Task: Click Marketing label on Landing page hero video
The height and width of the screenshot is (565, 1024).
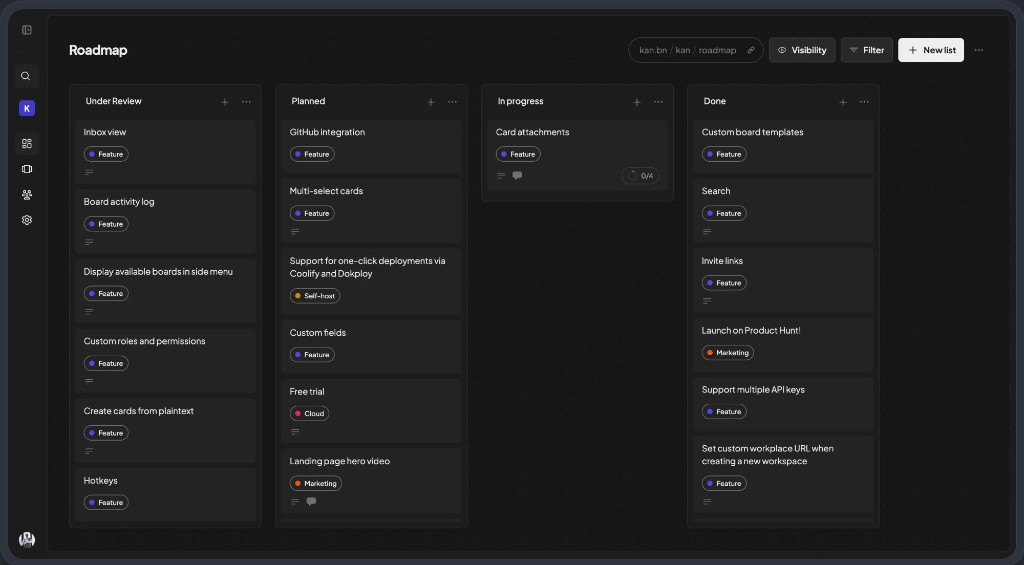Action: click(x=316, y=483)
